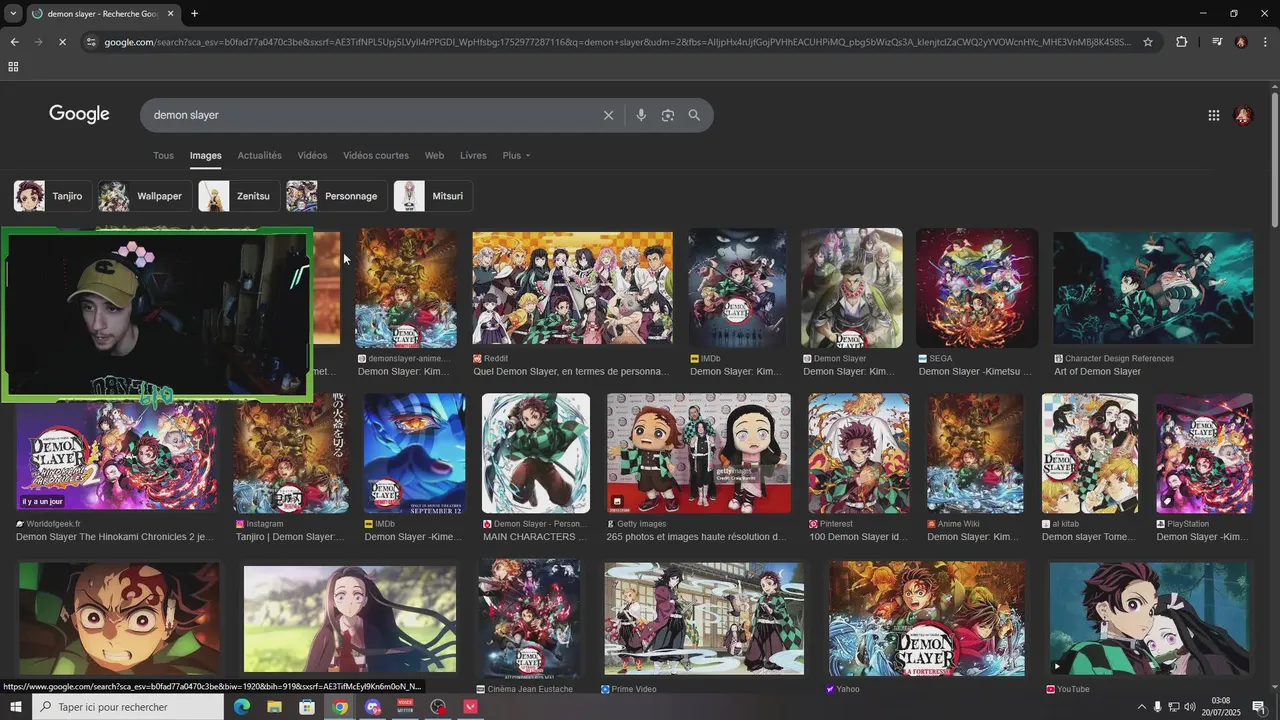The width and height of the screenshot is (1280, 720).
Task: Open the Vidéos courtes tab
Action: point(376,156)
